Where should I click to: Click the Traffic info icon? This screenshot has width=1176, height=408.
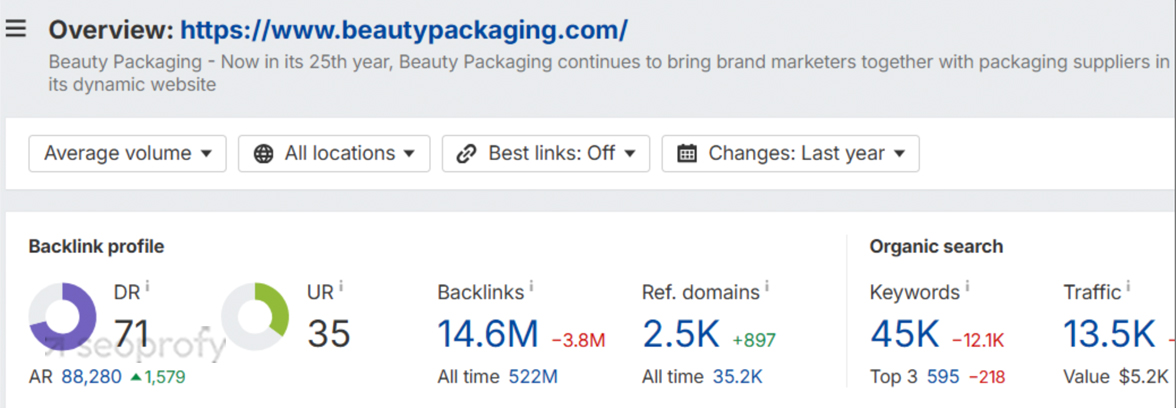[1129, 286]
